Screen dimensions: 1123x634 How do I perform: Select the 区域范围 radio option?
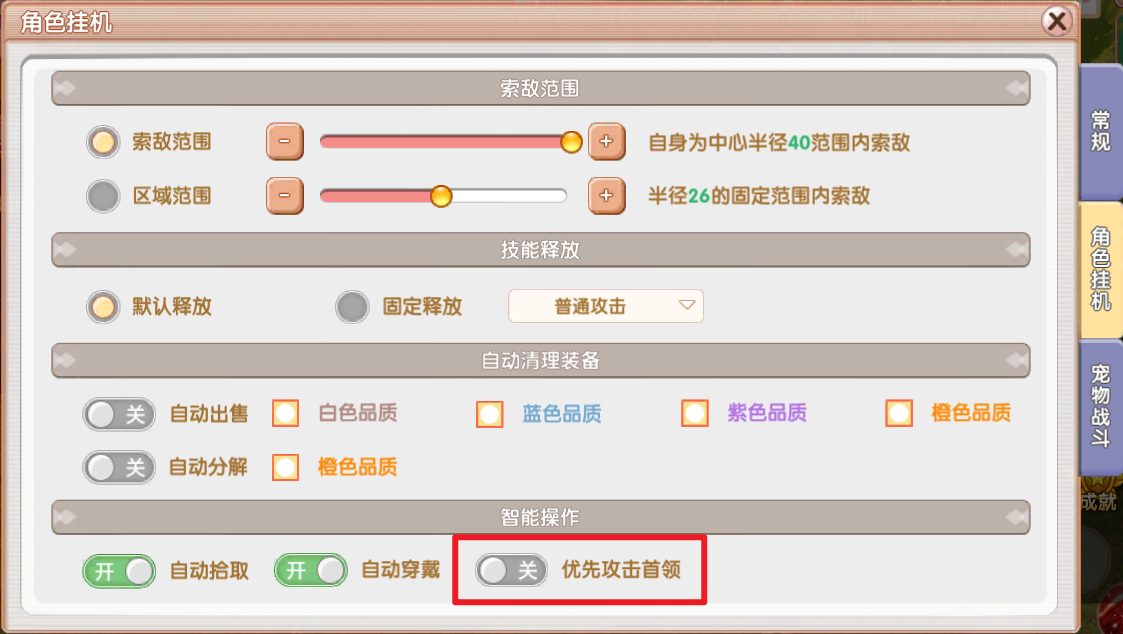[x=103, y=196]
